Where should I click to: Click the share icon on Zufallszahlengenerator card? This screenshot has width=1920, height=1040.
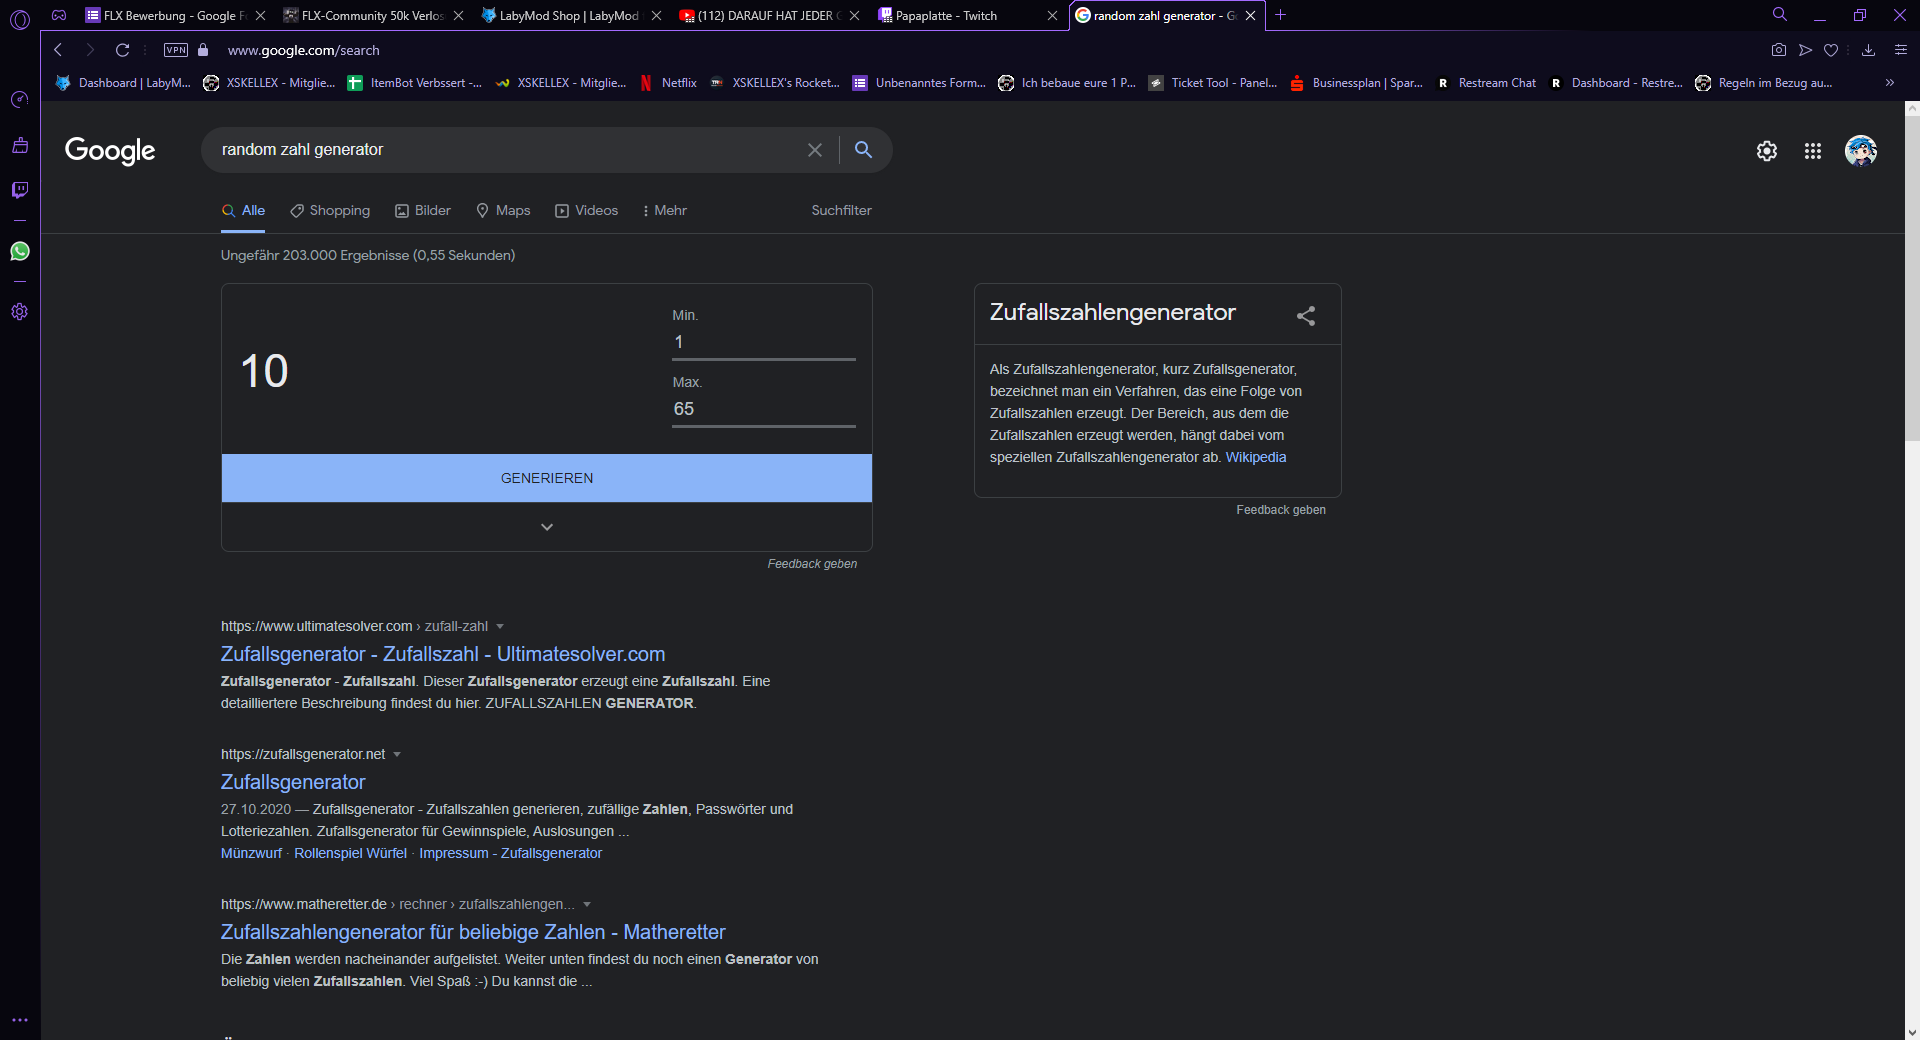tap(1306, 316)
